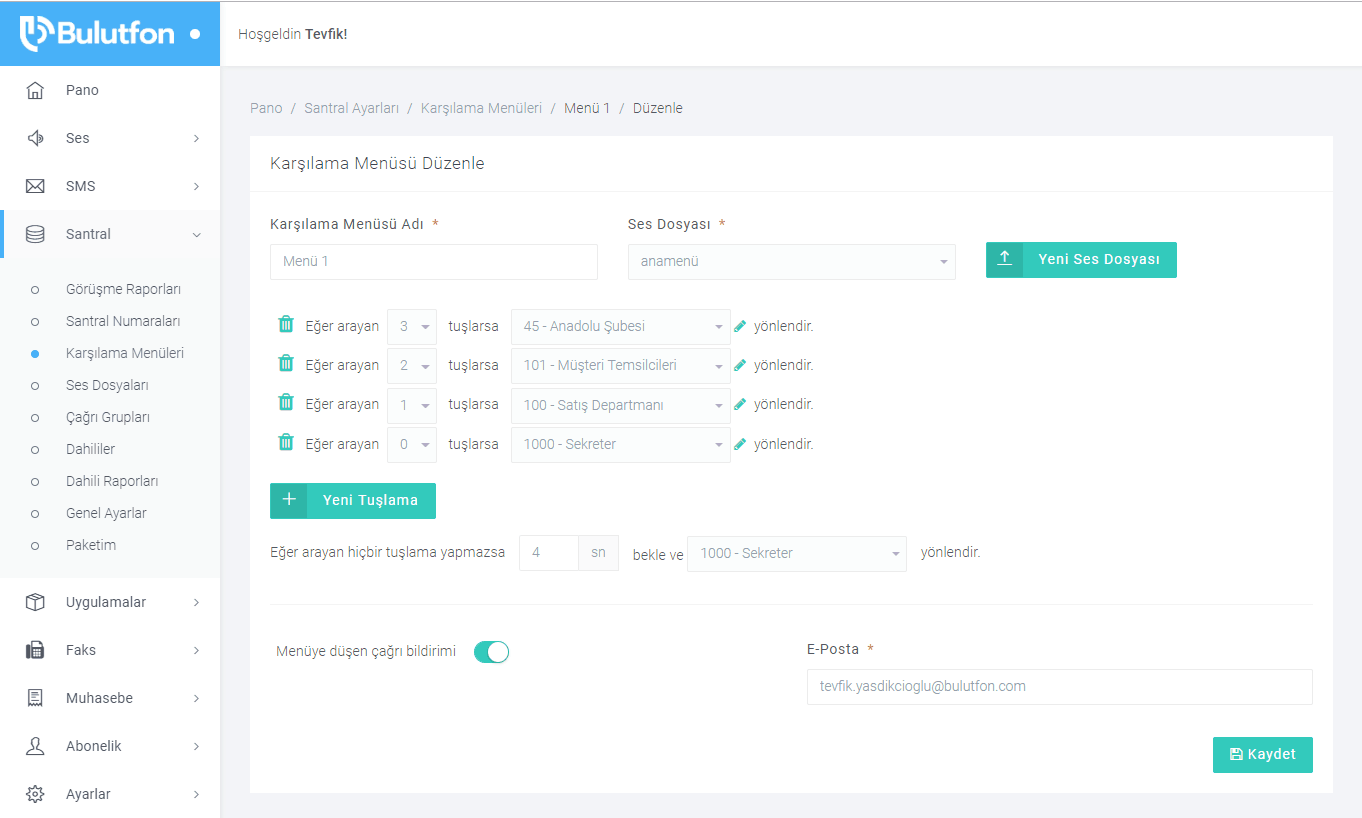This screenshot has width=1362, height=818.
Task: Disable the Menüye düşen çağrı bildirimi toggle
Action: (x=491, y=652)
